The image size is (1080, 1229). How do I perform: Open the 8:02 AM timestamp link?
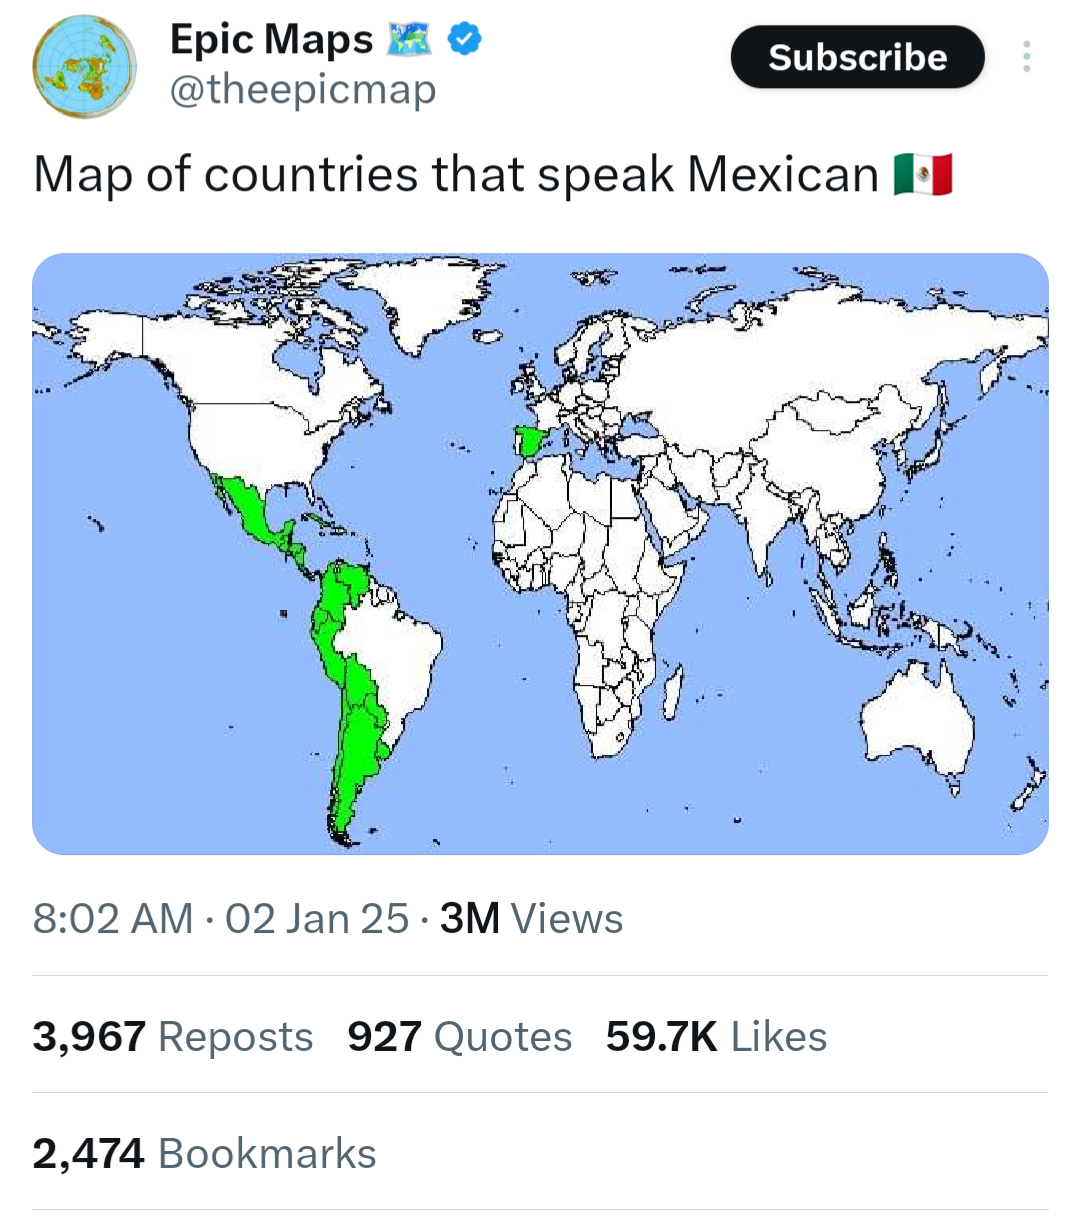(x=113, y=918)
